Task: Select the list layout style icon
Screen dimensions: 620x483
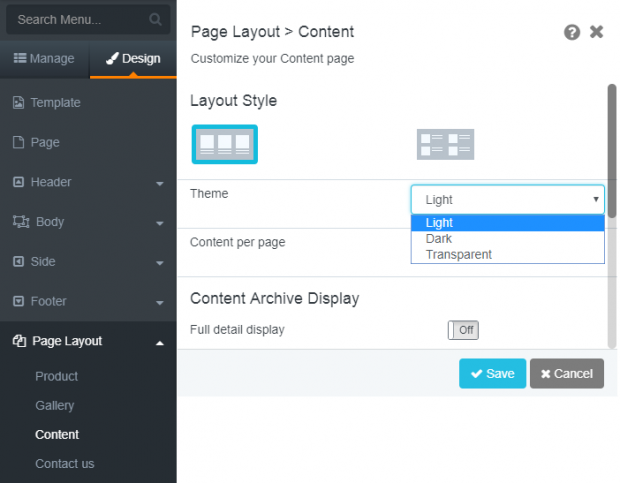Action: tap(445, 144)
